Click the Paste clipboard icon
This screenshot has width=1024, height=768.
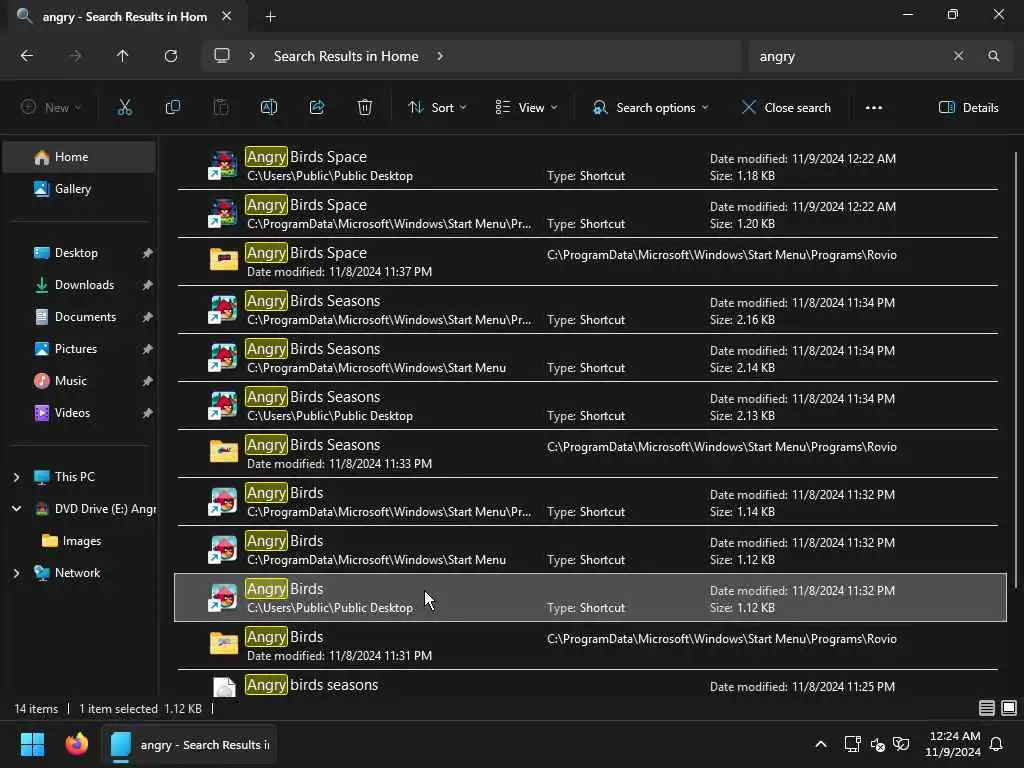click(x=221, y=108)
